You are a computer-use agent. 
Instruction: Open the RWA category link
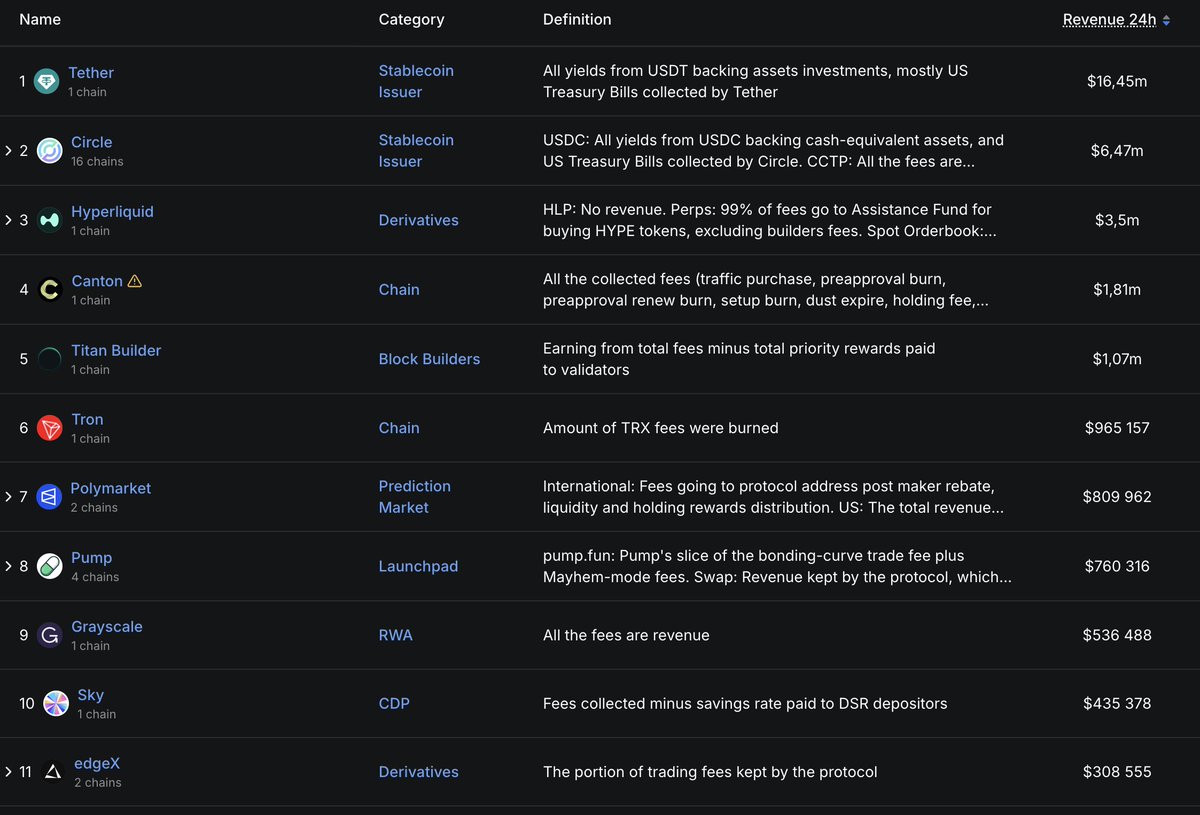pyautogui.click(x=395, y=635)
